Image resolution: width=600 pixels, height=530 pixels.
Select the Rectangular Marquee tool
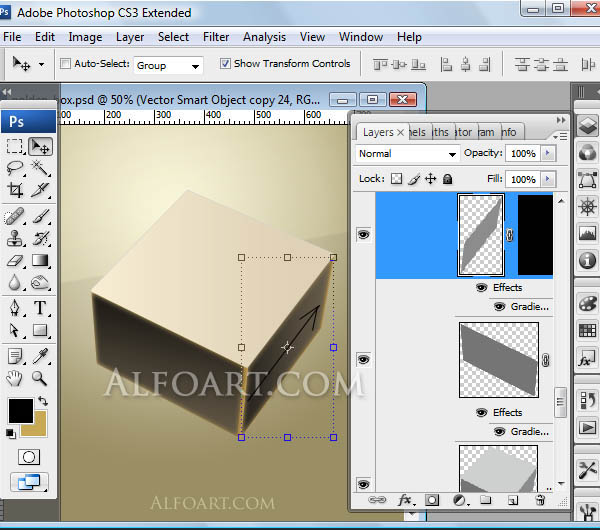15,146
